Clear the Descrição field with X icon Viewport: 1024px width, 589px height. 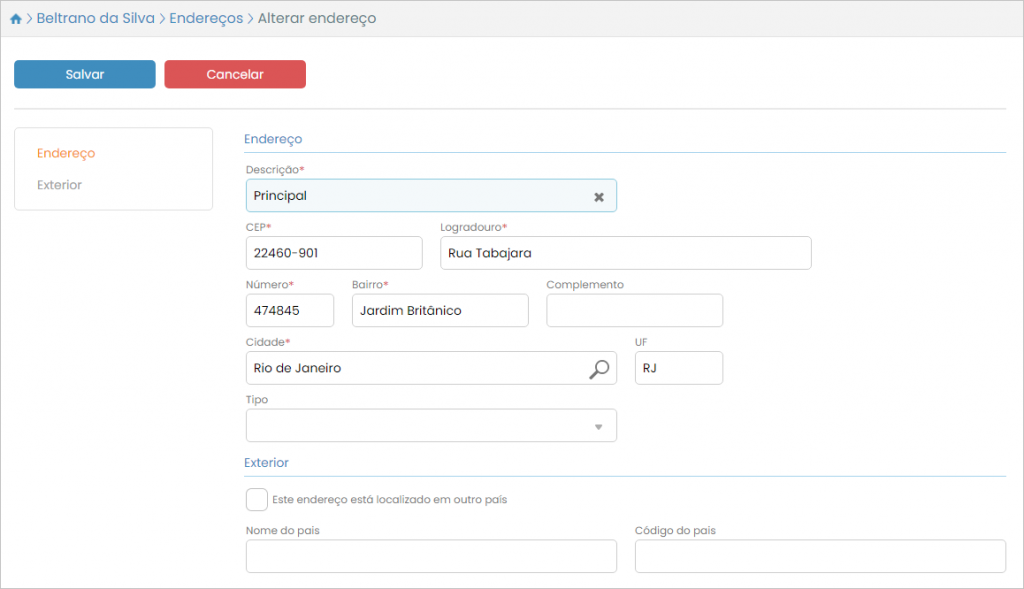coord(599,197)
